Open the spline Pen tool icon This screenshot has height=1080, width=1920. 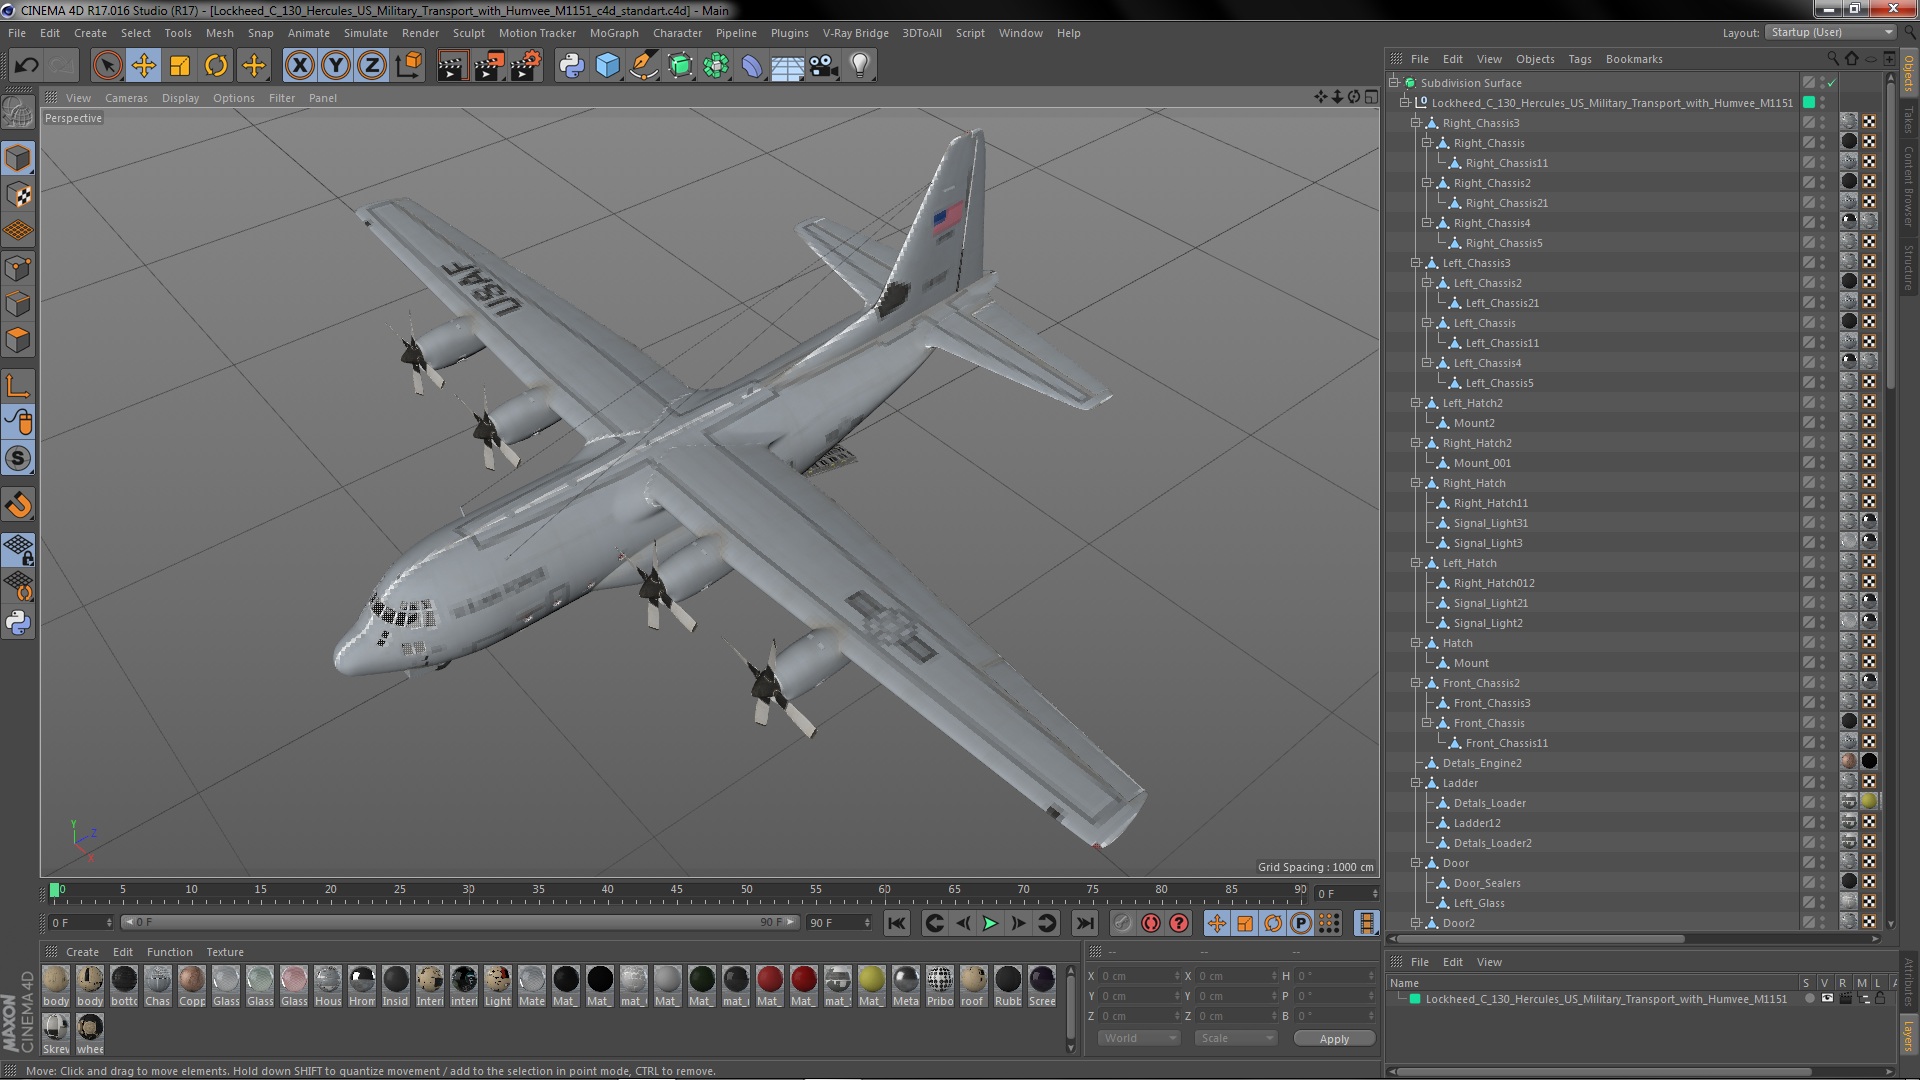(644, 66)
